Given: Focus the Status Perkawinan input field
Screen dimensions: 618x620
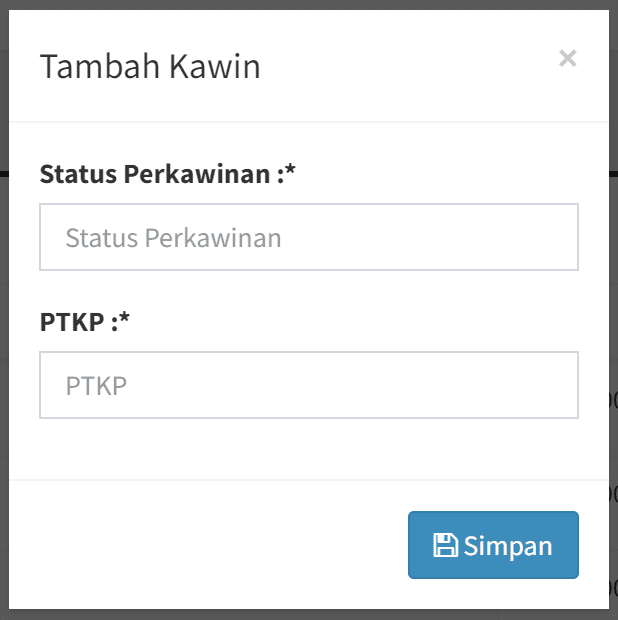Looking at the screenshot, I should click(309, 238).
